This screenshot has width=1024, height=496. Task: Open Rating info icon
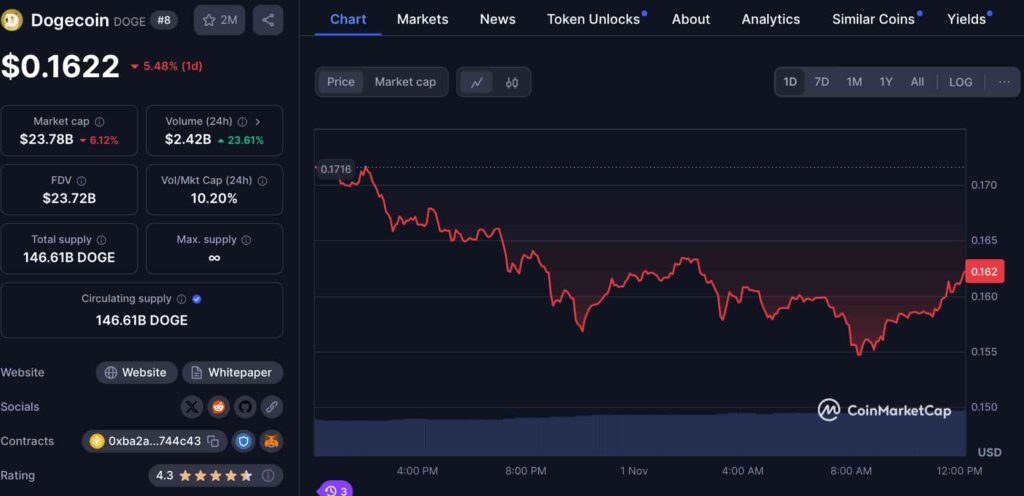268,476
